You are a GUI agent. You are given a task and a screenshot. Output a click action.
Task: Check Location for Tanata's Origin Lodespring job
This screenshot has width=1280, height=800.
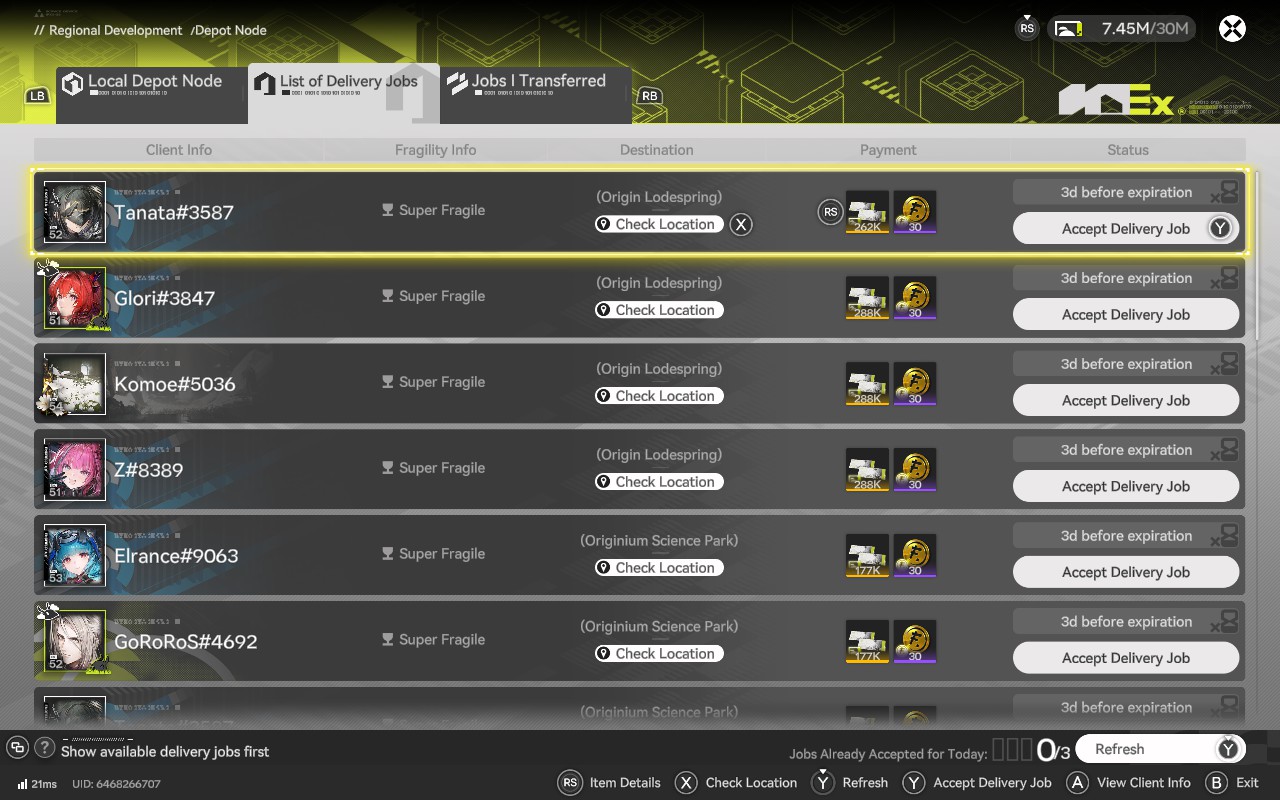pyautogui.click(x=657, y=224)
